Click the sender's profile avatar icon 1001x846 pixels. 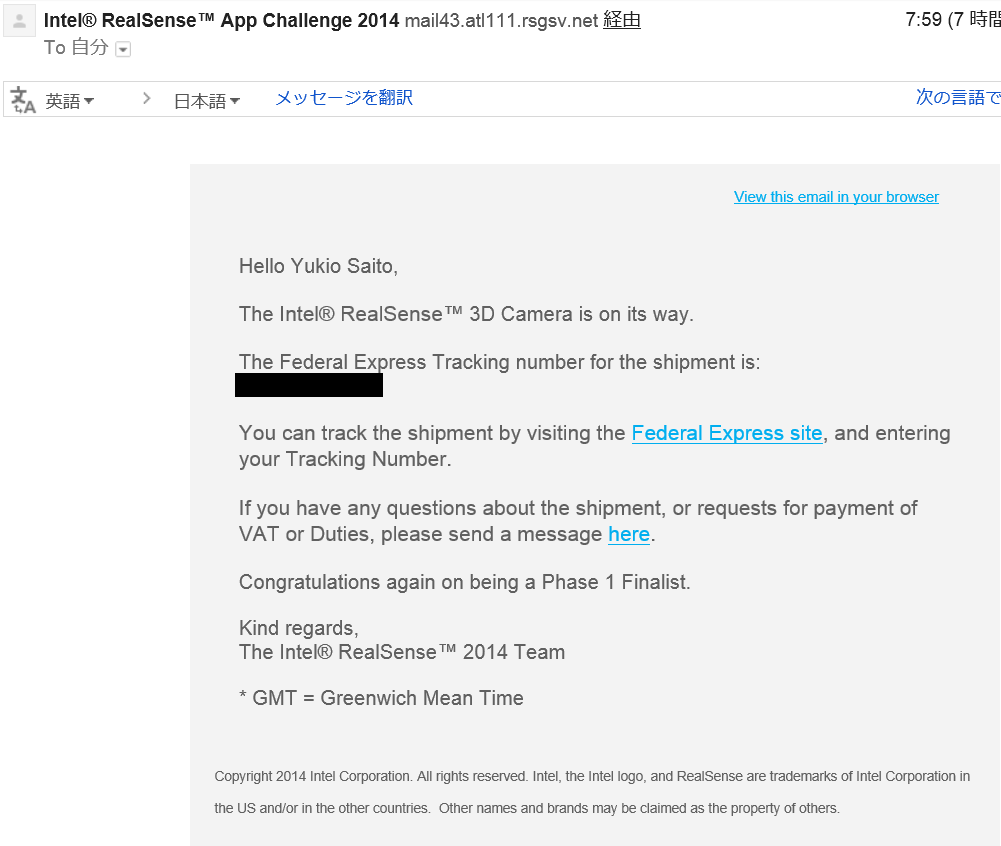[20, 22]
